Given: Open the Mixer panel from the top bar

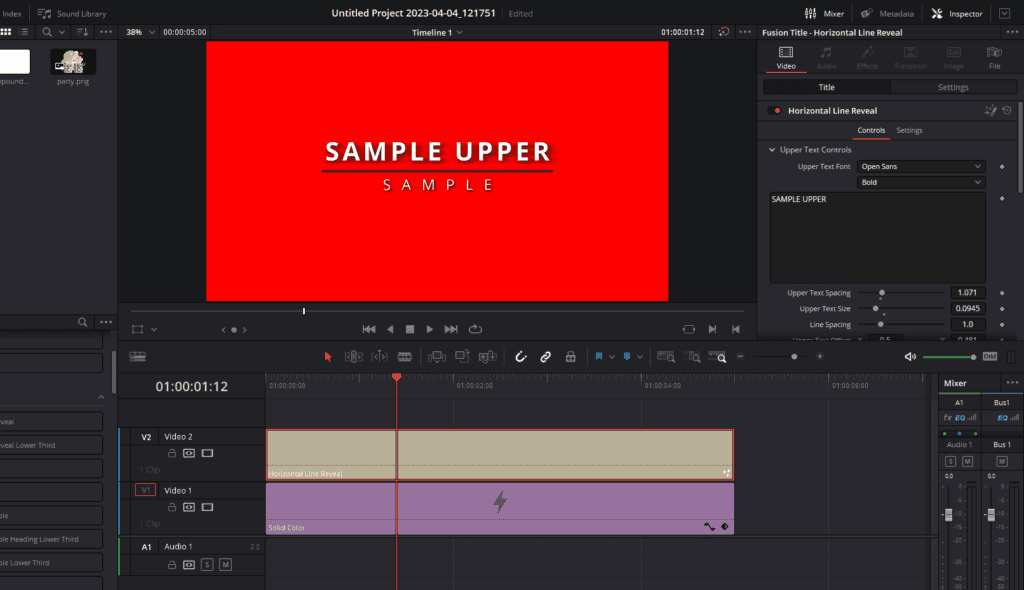Looking at the screenshot, I should click(x=824, y=13).
